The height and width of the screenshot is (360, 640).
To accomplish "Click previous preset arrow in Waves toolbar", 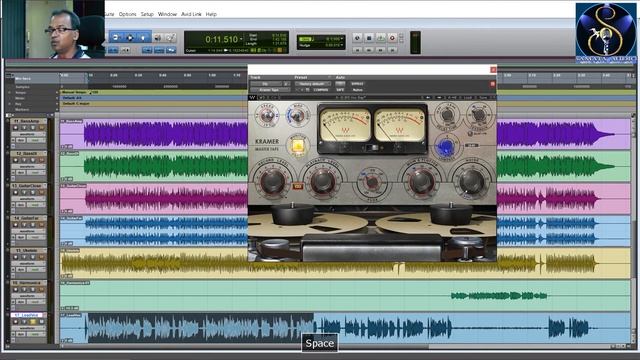I will (x=427, y=98).
